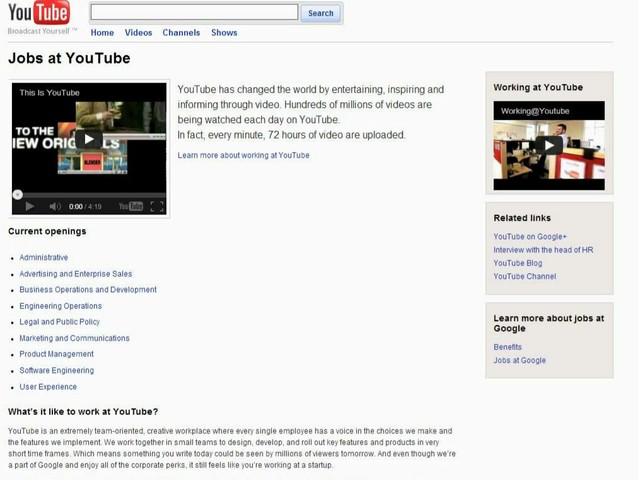638x480 pixels.
Task: Click the small play icon in video control bar
Action: pyautogui.click(x=30, y=207)
